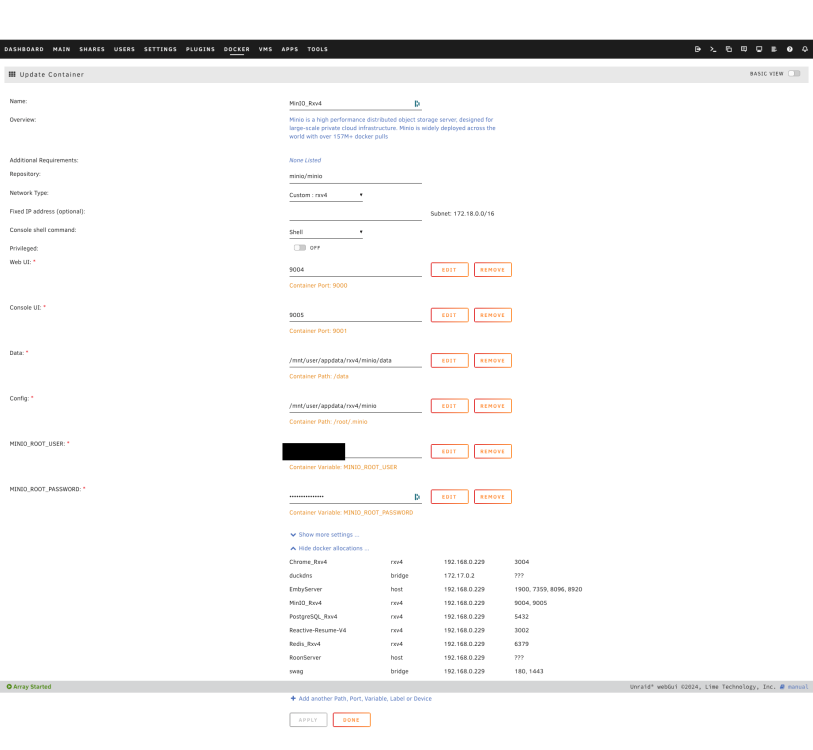Open the manual link in the footer
The height and width of the screenshot is (750, 813).
[x=797, y=687]
